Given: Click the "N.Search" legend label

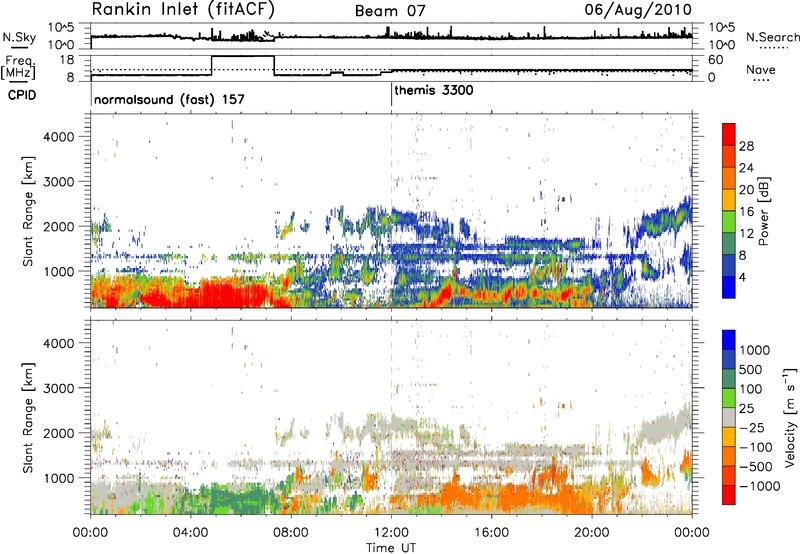Looking at the screenshot, I should click(772, 37).
